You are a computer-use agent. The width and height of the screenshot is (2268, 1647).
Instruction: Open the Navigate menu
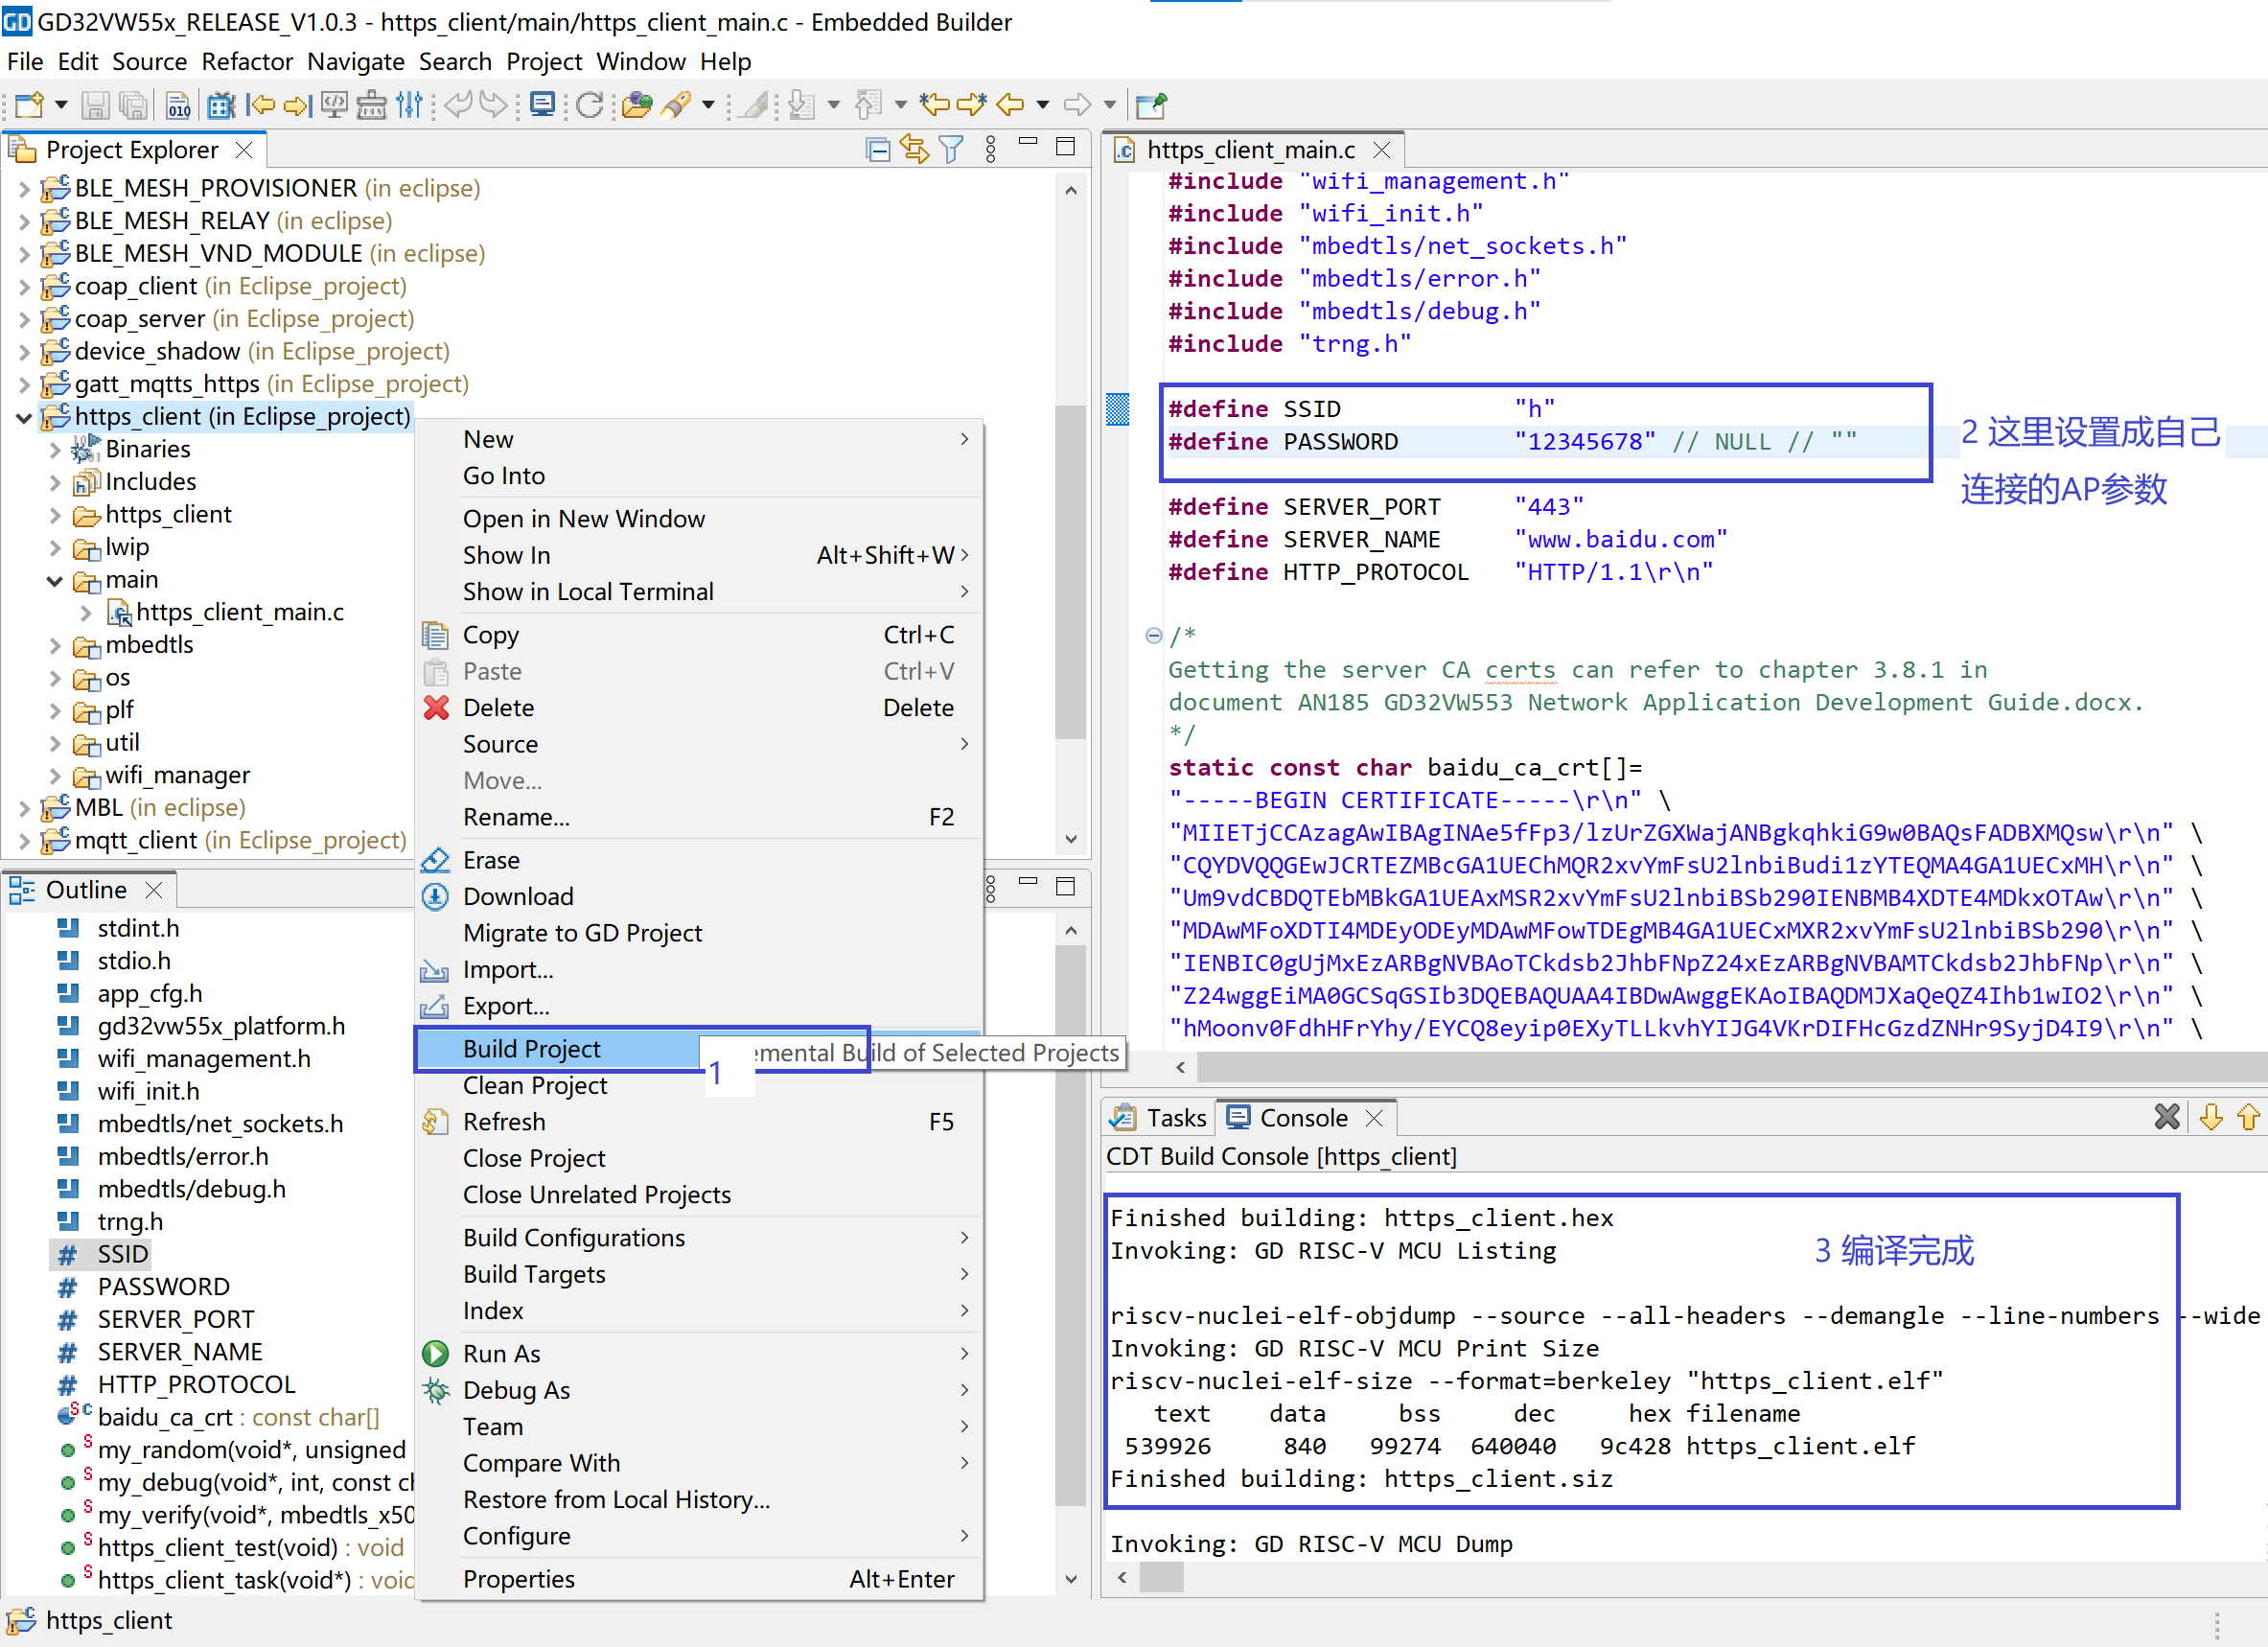[355, 62]
